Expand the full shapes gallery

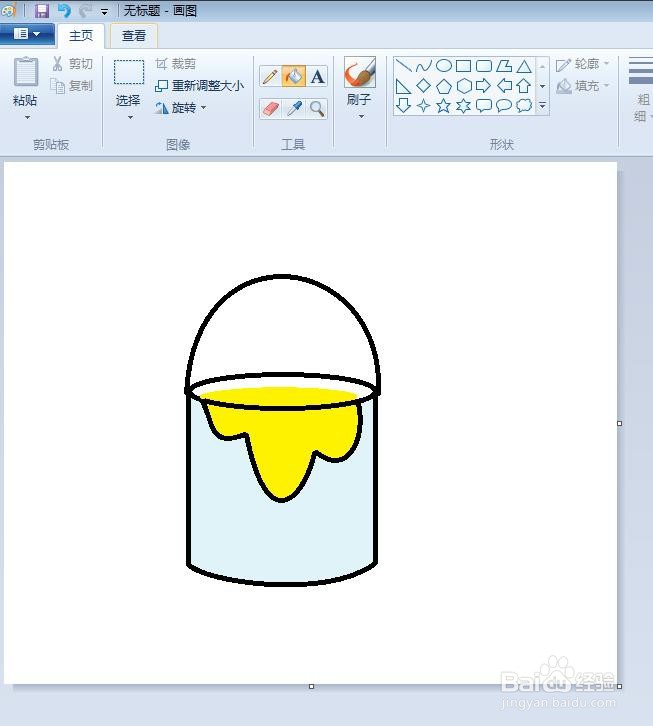click(542, 106)
